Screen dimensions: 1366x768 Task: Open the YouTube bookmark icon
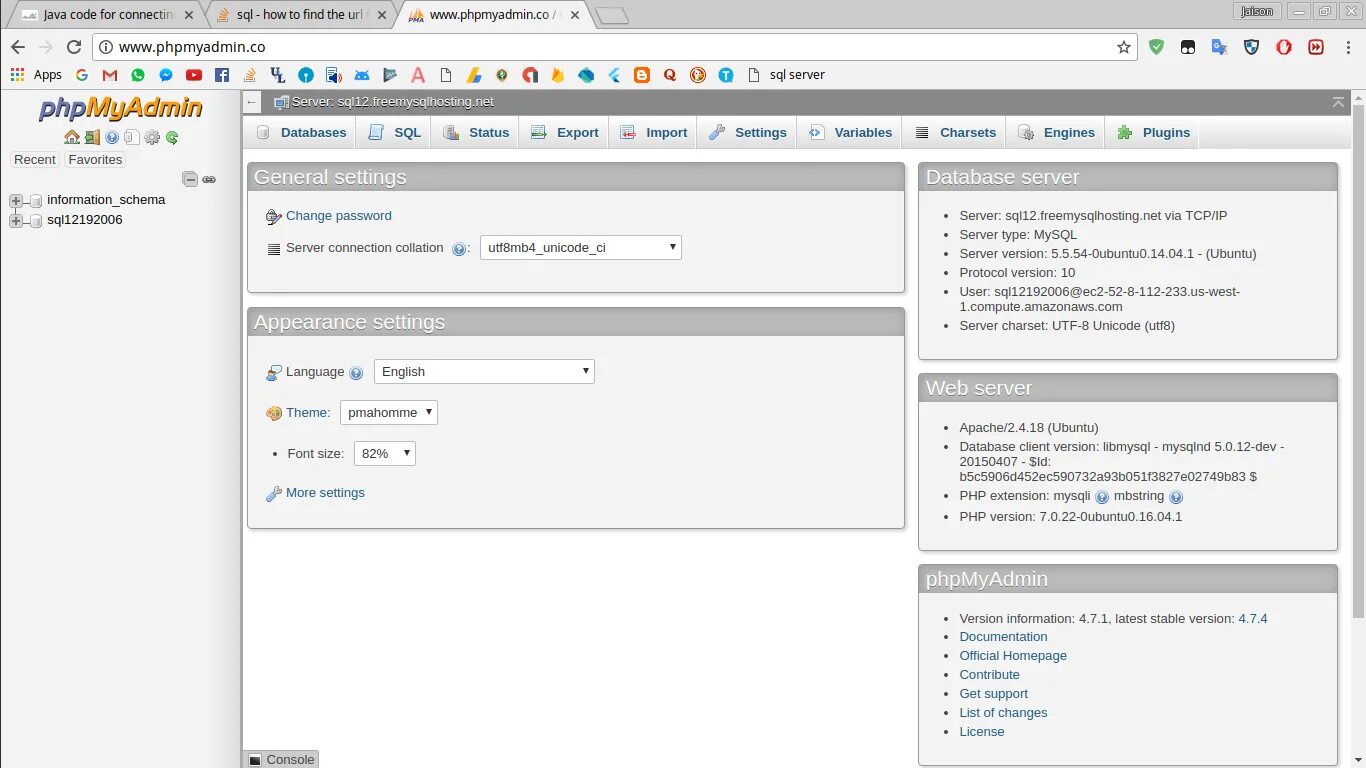(194, 75)
